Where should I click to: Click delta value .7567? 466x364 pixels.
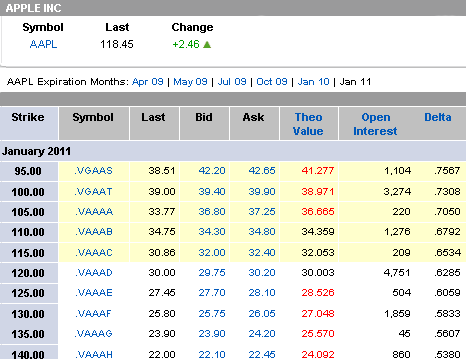click(447, 171)
